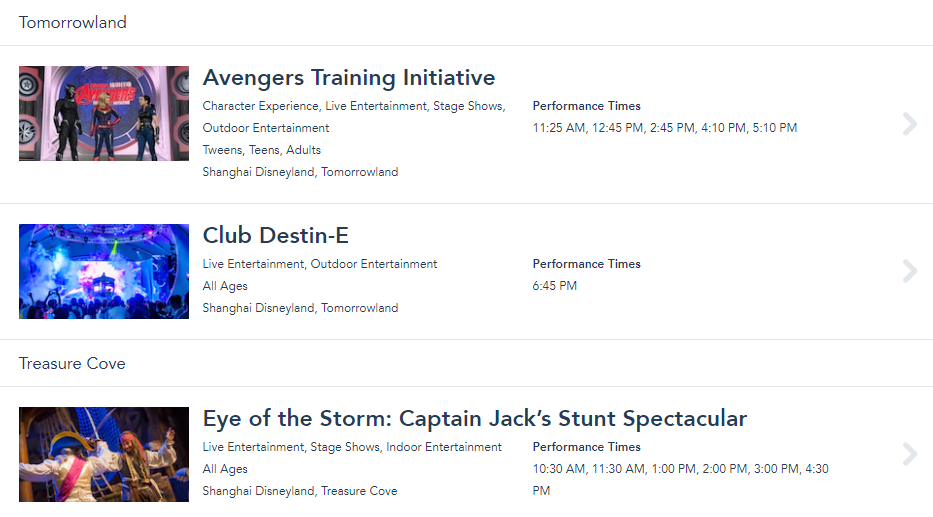Viewport: 933px width, 517px height.
Task: Click Stage Shows, Indoor Entertainment category text
Action: click(x=406, y=447)
